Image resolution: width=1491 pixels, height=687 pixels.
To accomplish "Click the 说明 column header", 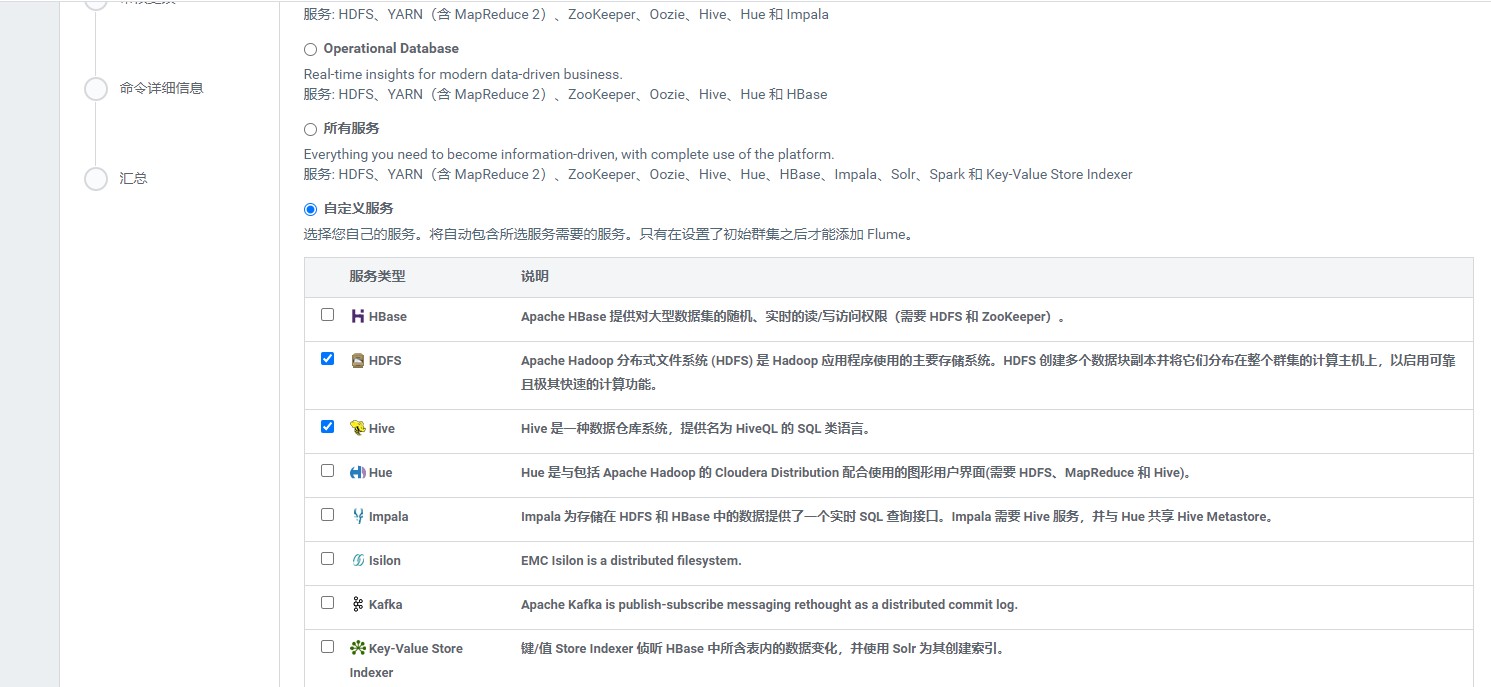I will pyautogui.click(x=535, y=276).
